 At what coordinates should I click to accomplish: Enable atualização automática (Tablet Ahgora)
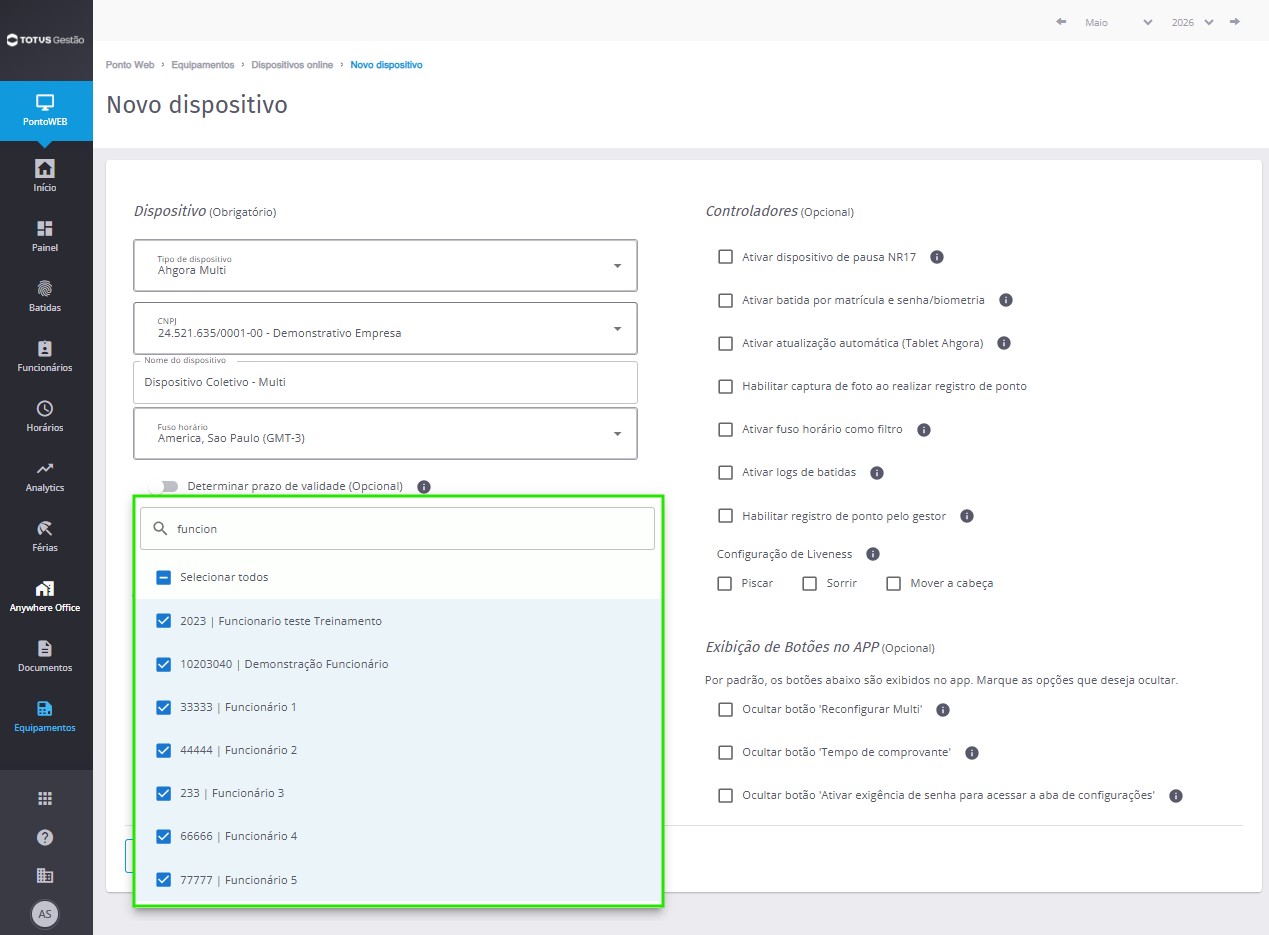point(726,343)
